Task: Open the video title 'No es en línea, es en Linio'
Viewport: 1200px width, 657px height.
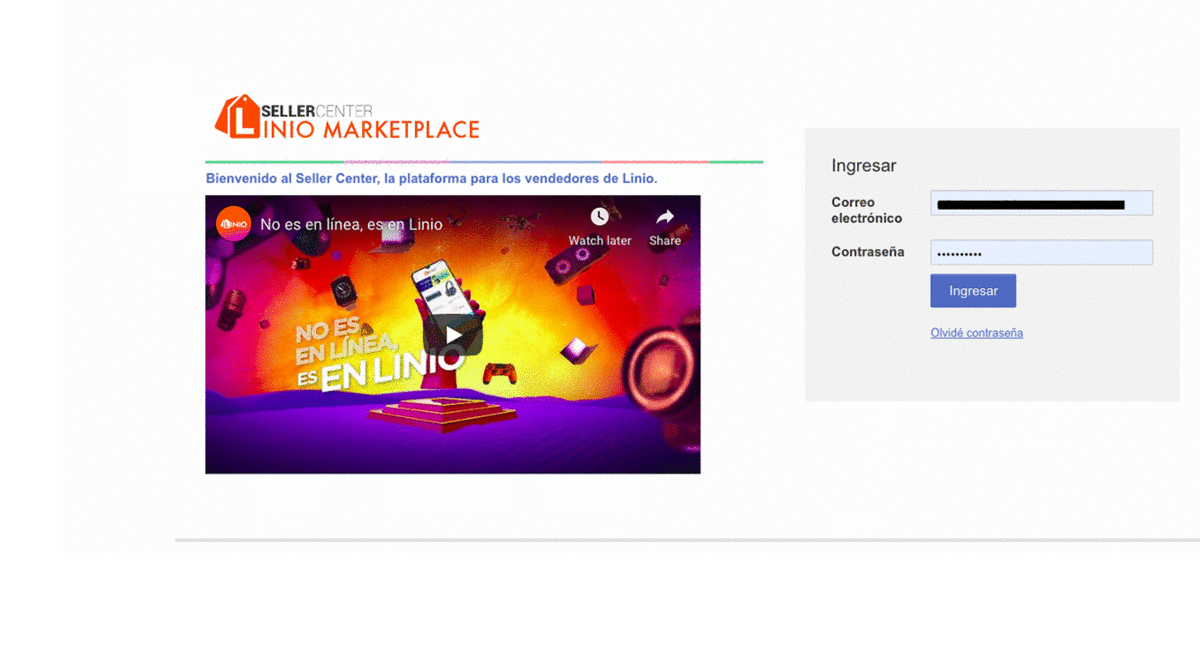Action: pos(351,225)
